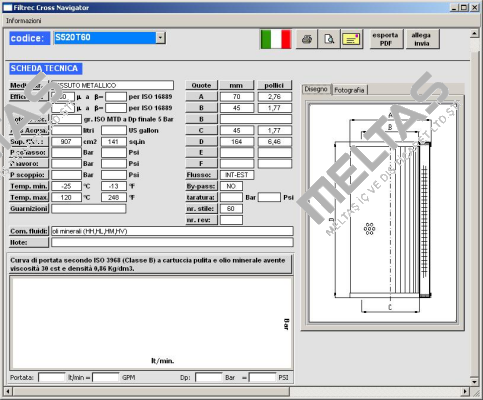The image size is (483, 400).
Task: Click the yellow mail envelope icon
Action: tap(351, 39)
